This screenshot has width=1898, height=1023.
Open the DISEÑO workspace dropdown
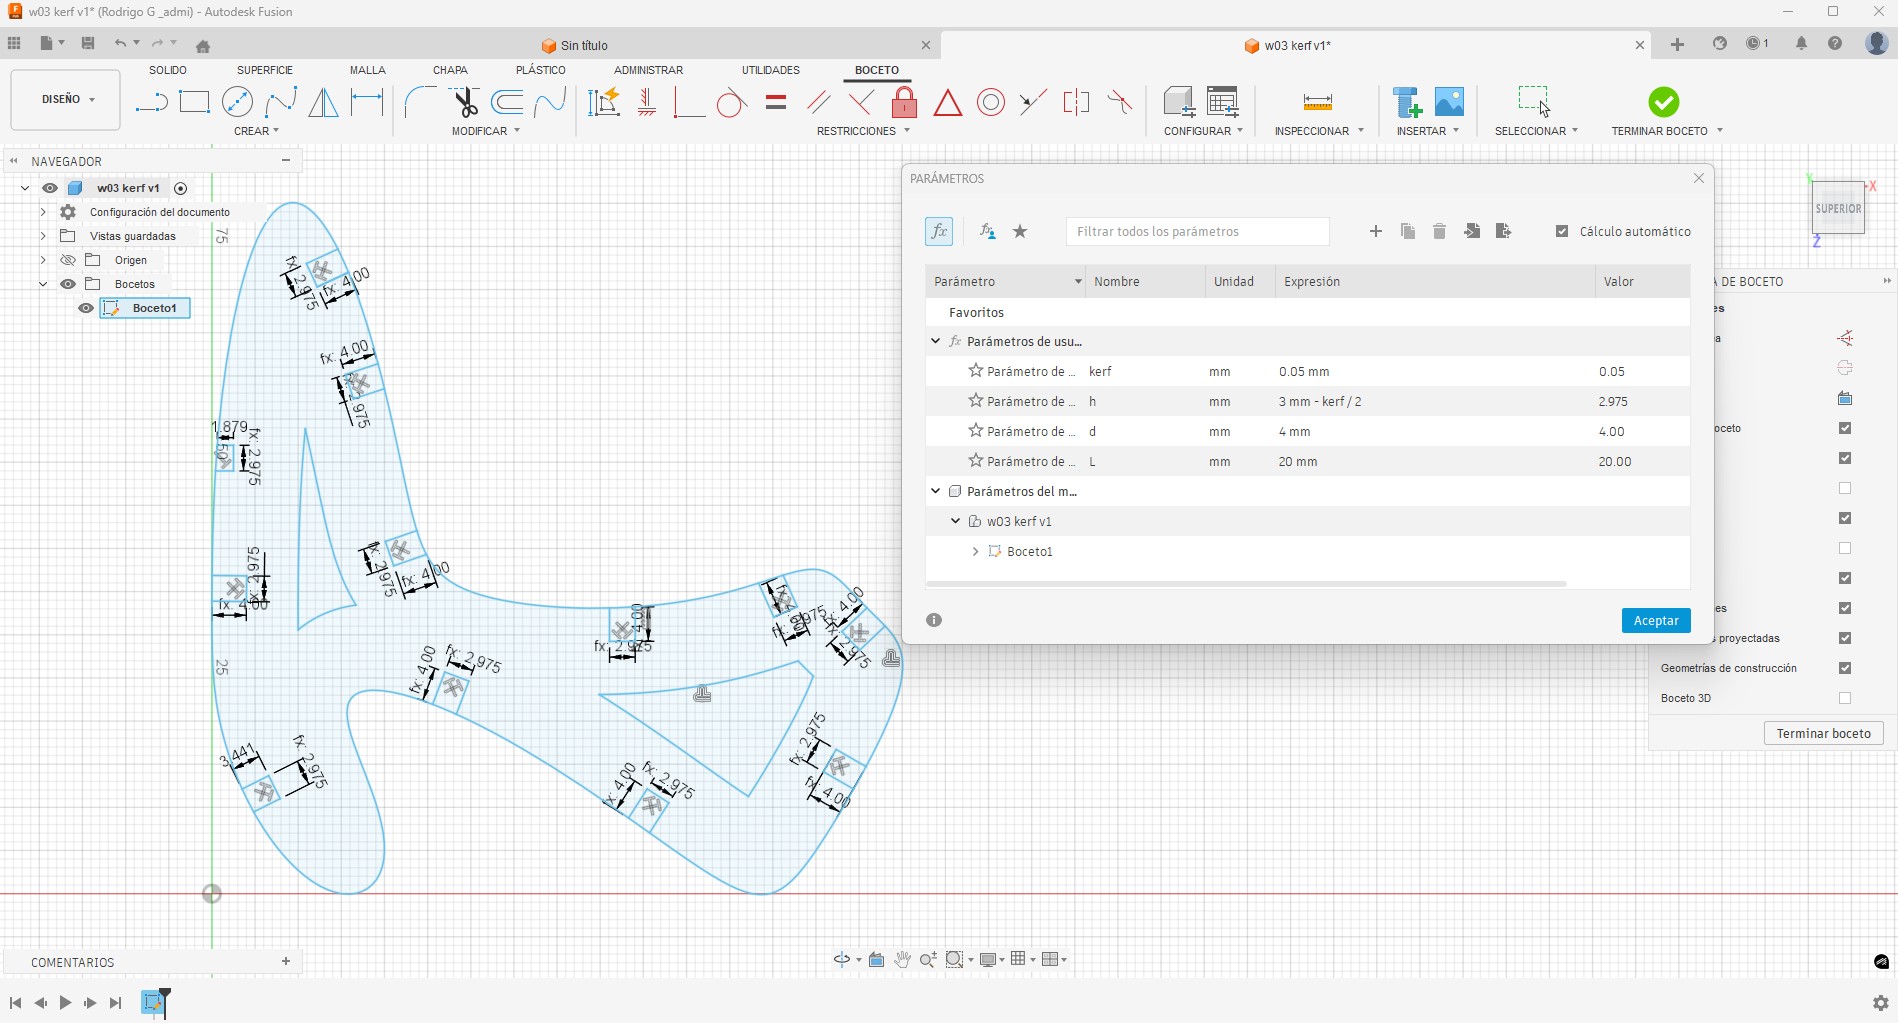click(x=66, y=100)
